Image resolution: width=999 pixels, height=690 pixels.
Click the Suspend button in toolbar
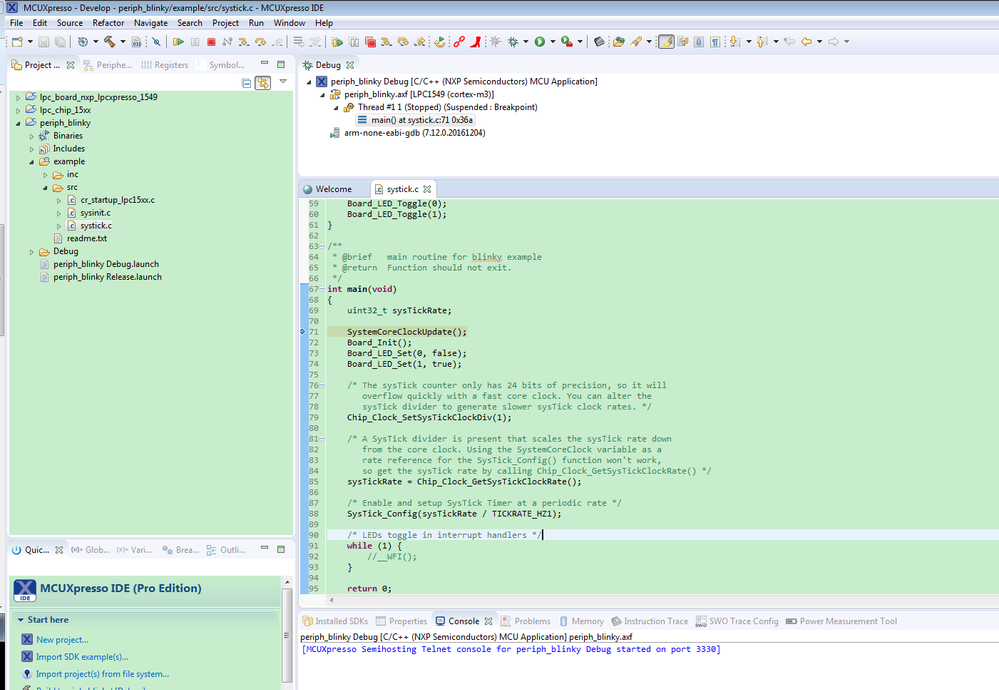pyautogui.click(x=195, y=42)
